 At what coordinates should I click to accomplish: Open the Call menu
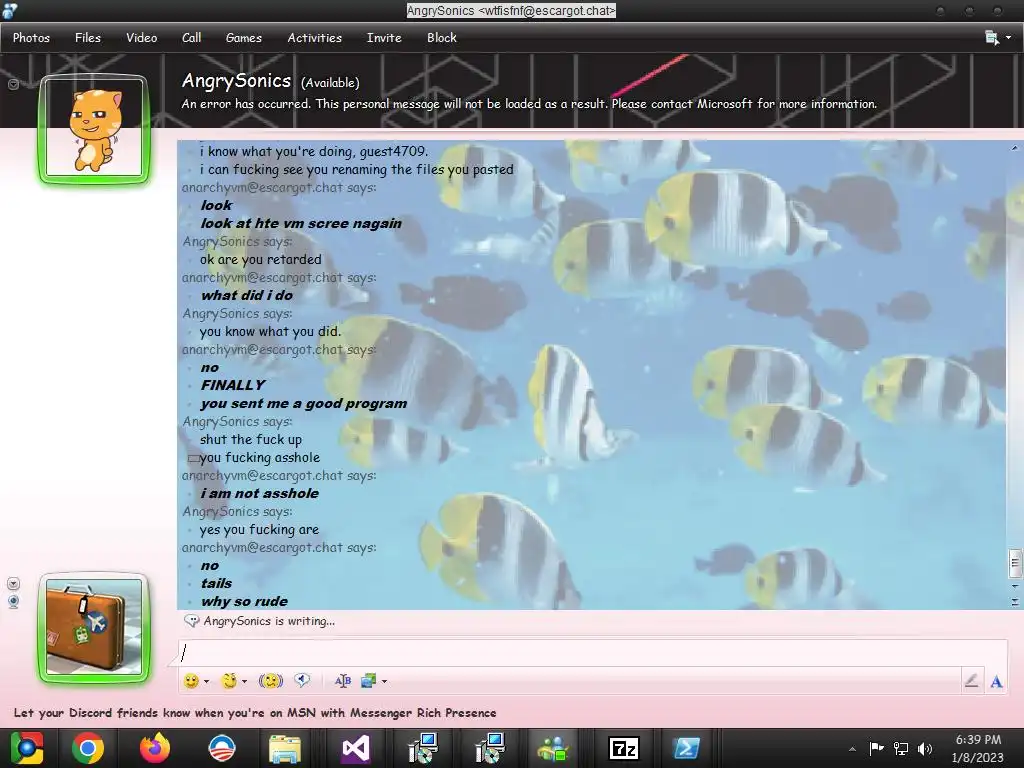[191, 38]
